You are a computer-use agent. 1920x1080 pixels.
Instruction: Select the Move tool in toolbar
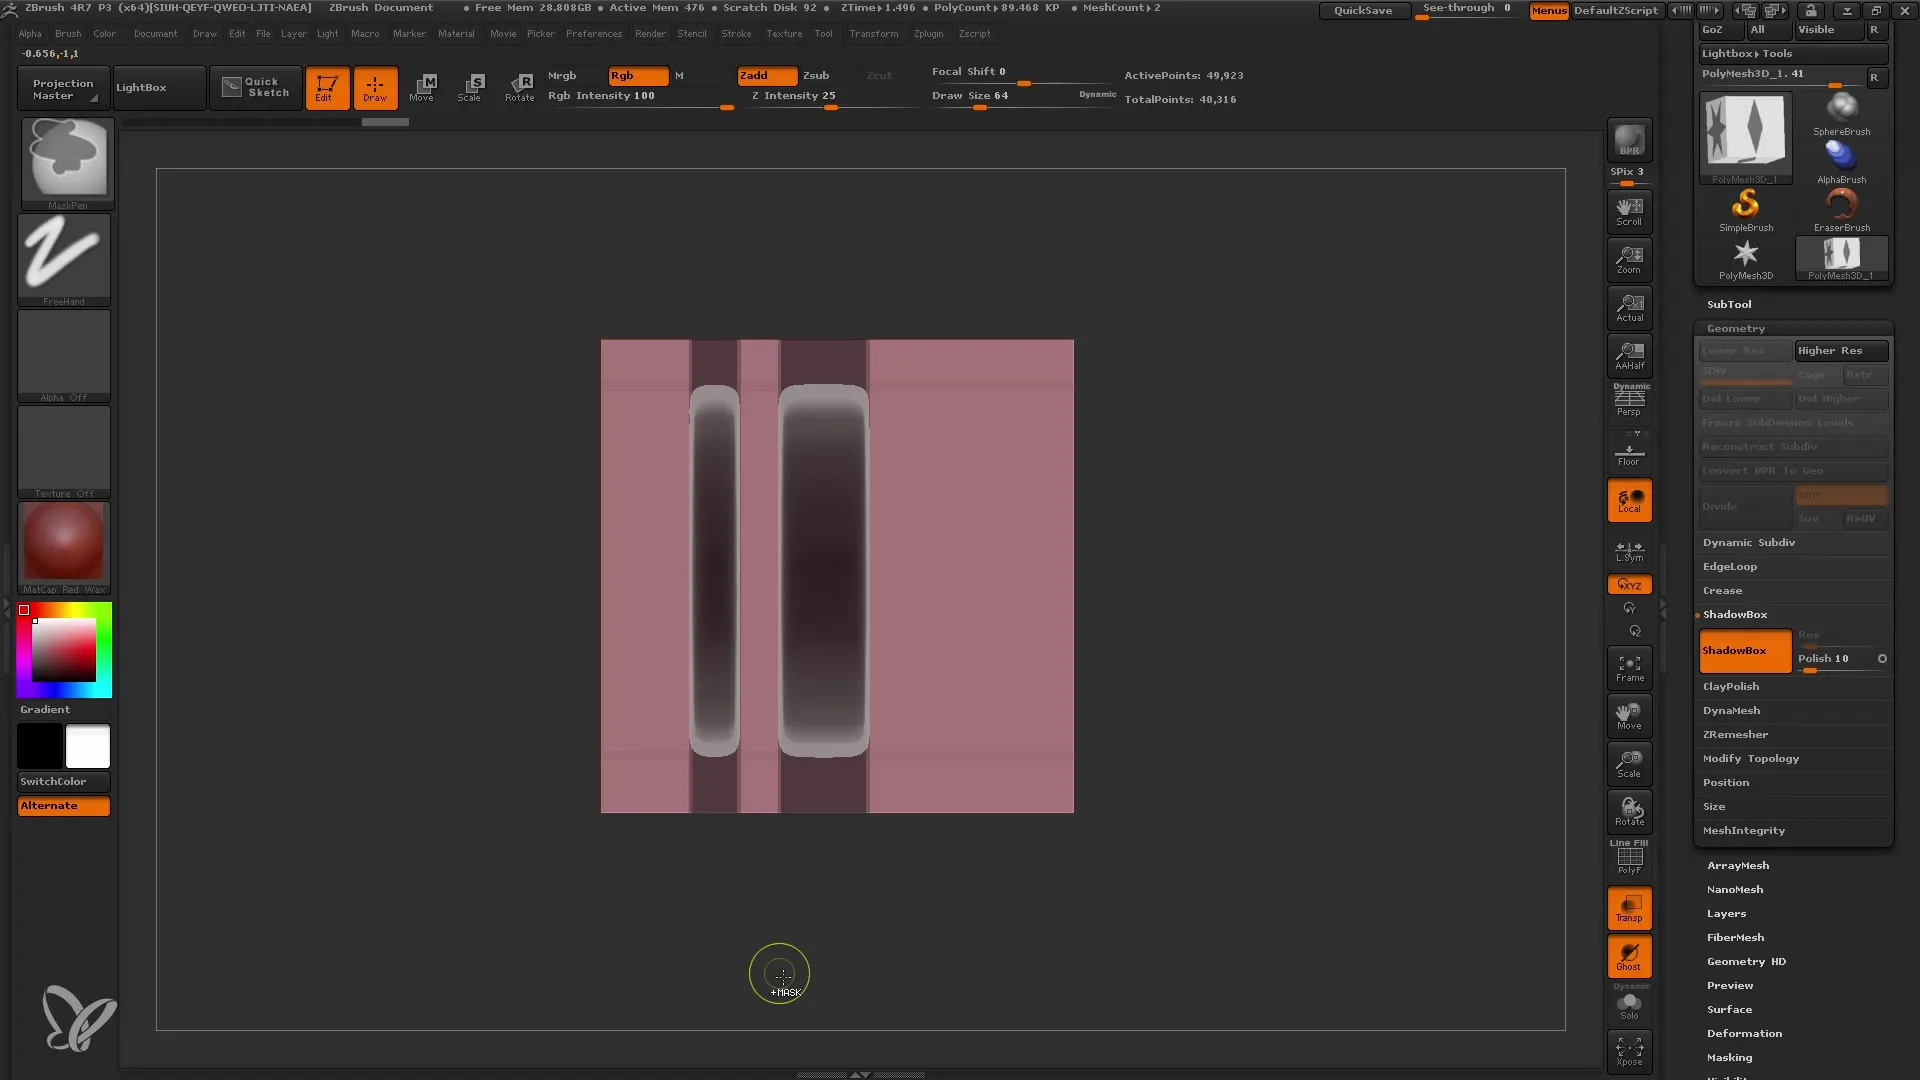click(x=422, y=87)
